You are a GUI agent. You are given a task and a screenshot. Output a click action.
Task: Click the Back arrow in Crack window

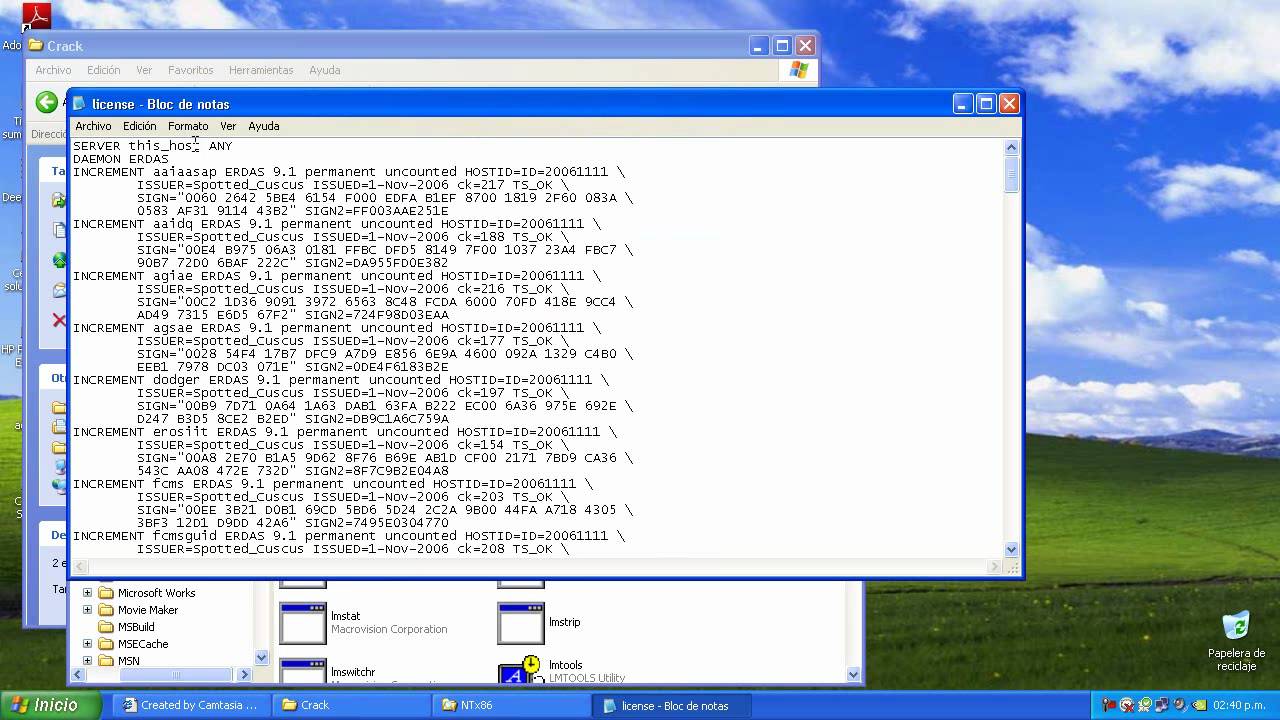click(x=47, y=102)
